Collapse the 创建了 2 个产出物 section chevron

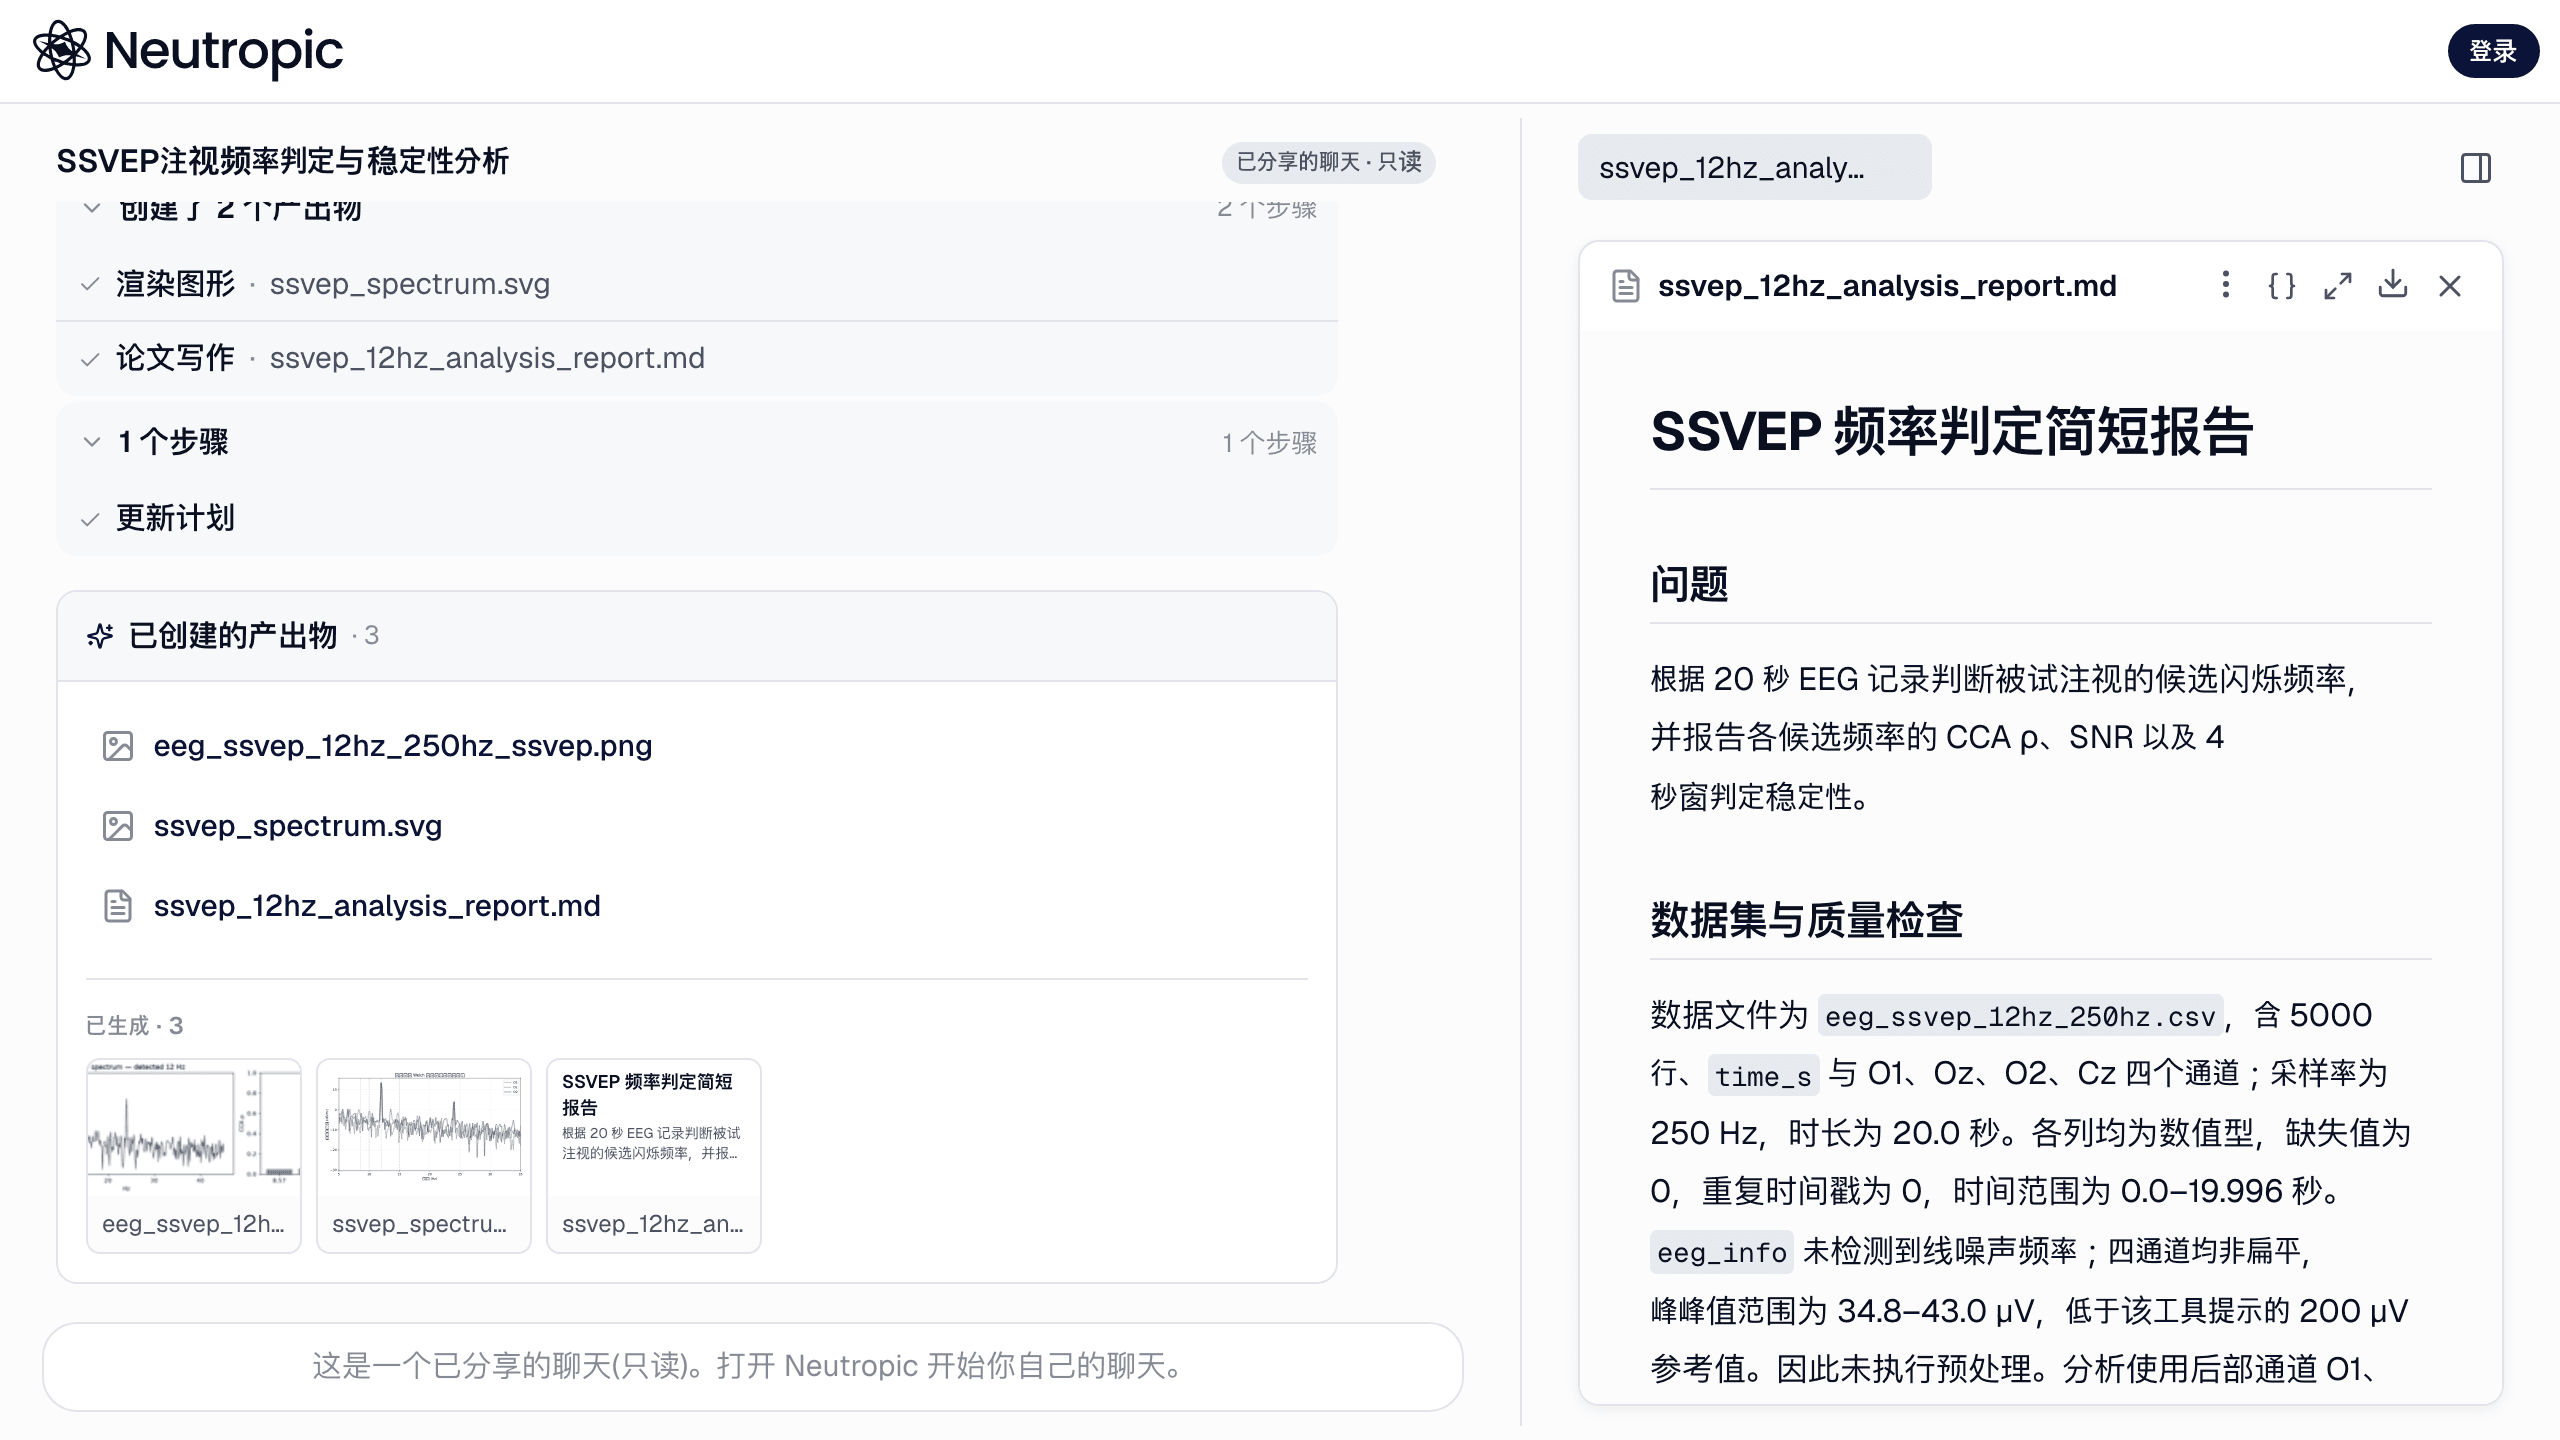(91, 209)
